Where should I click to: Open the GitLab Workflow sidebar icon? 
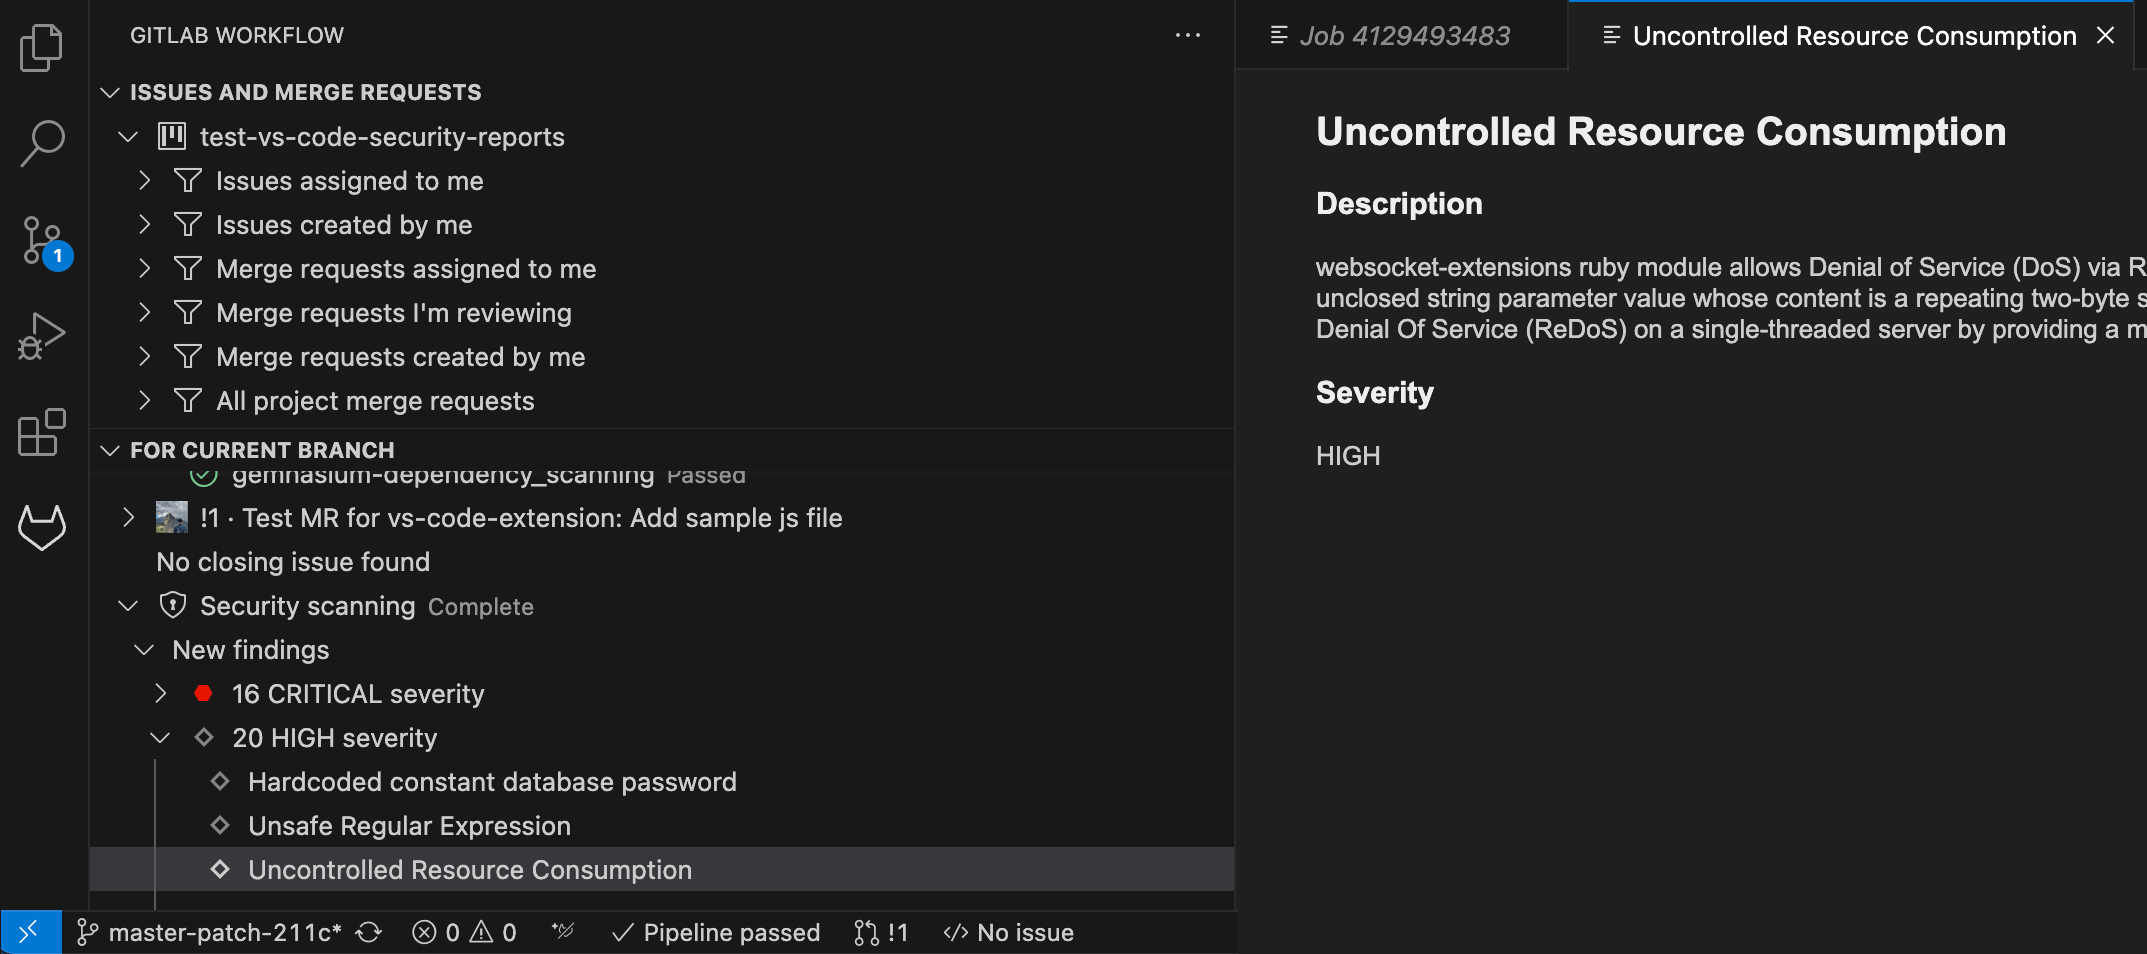[42, 527]
